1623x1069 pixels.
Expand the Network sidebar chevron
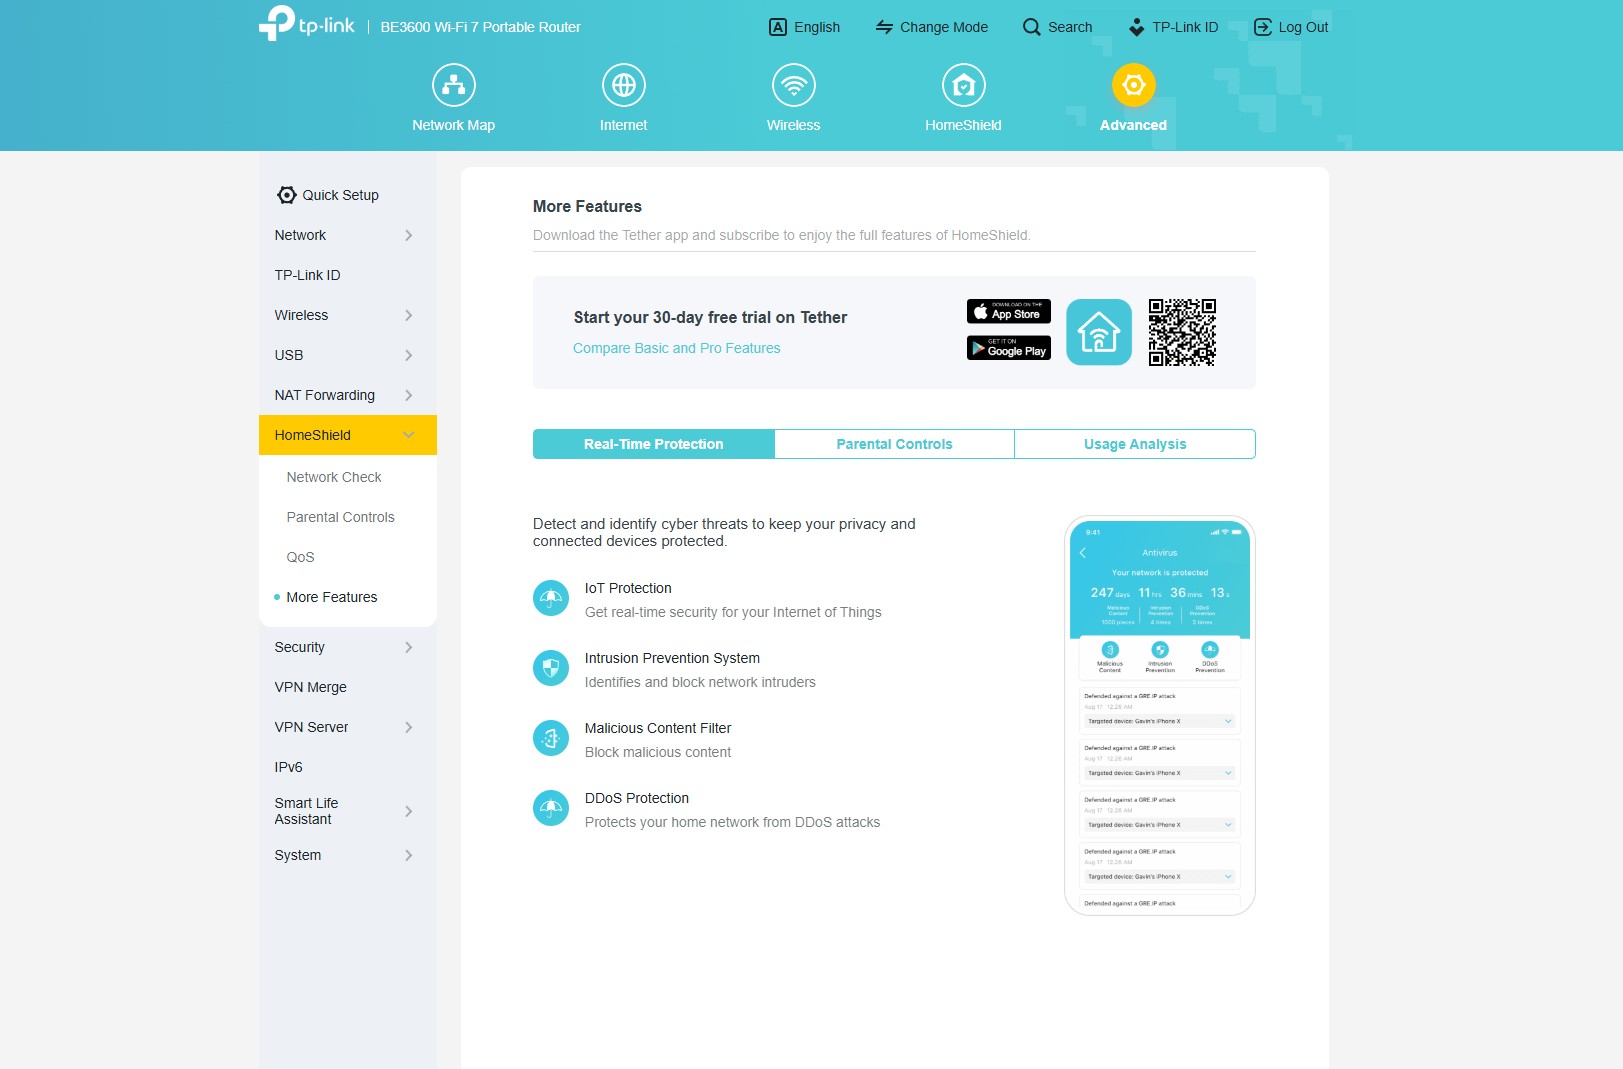[408, 235]
